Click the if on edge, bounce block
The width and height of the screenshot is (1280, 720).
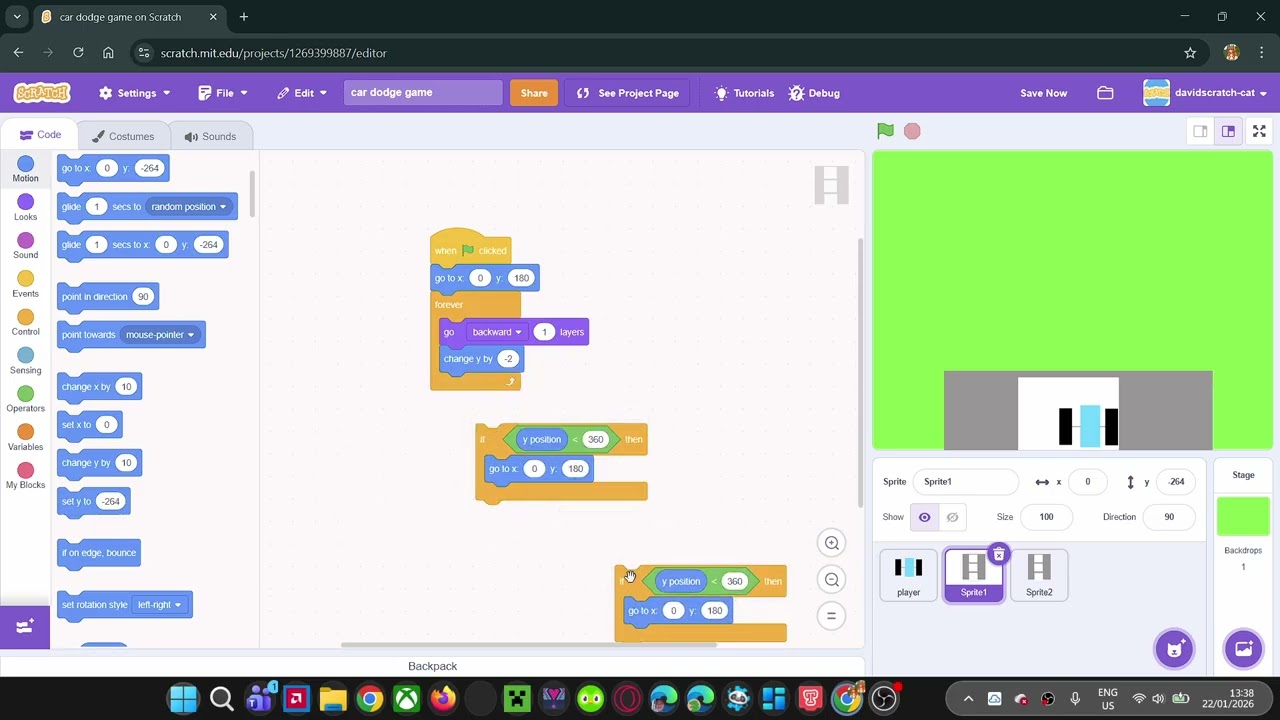pos(98,553)
